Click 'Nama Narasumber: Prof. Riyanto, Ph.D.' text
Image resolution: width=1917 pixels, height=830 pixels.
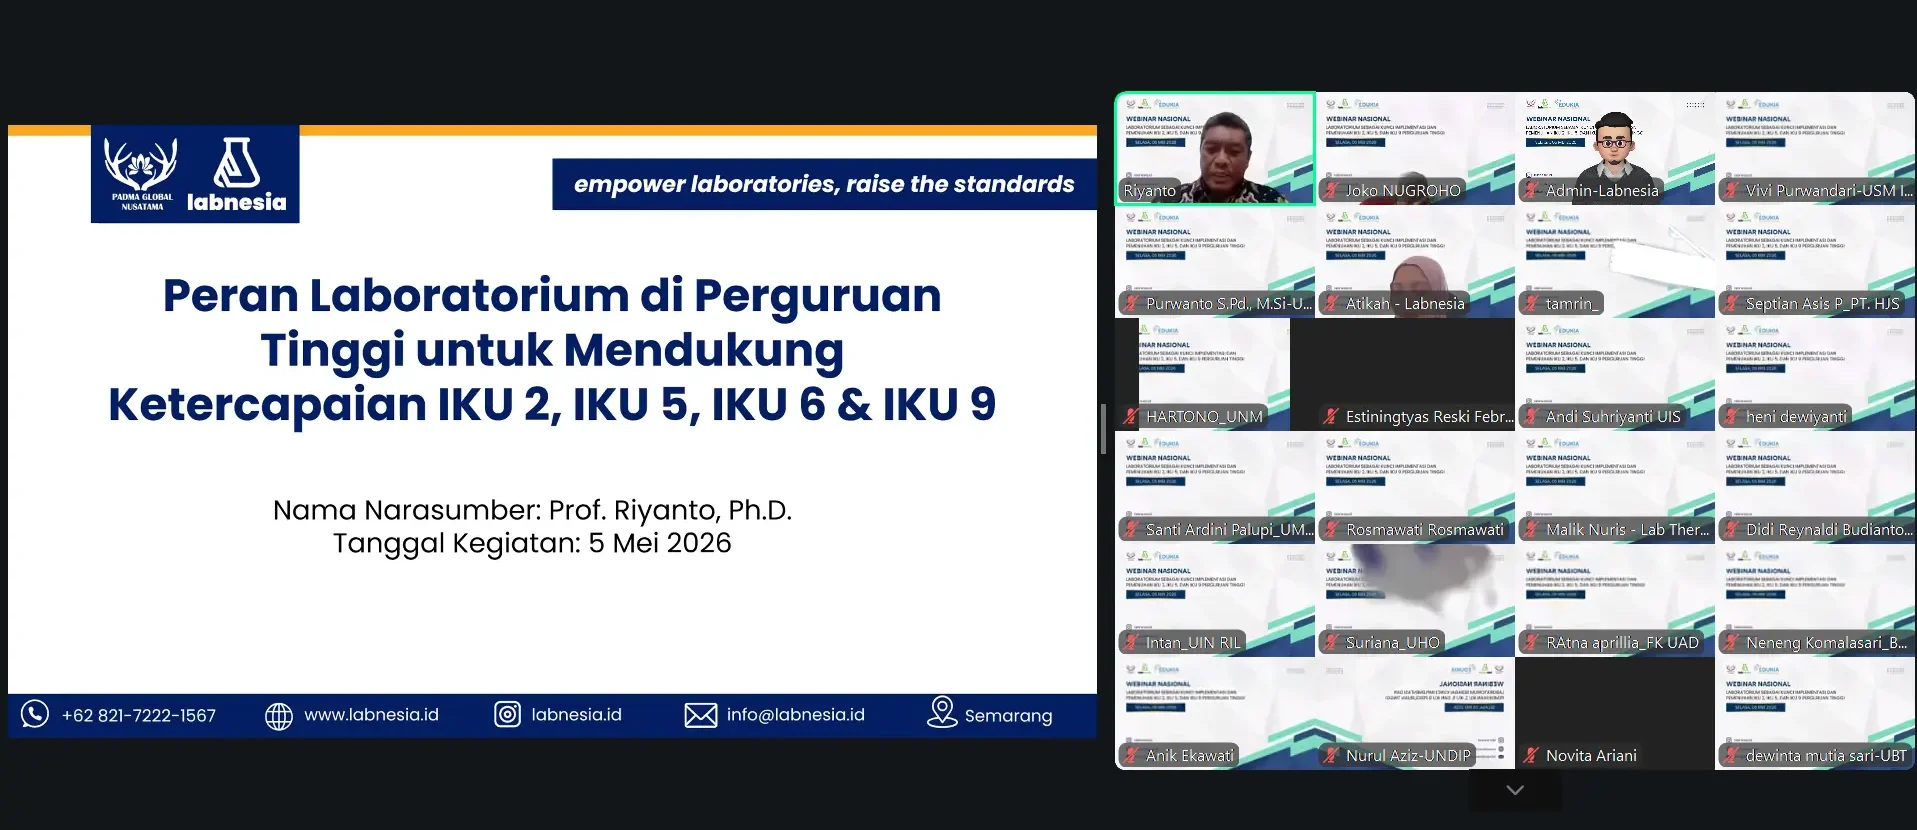click(532, 510)
